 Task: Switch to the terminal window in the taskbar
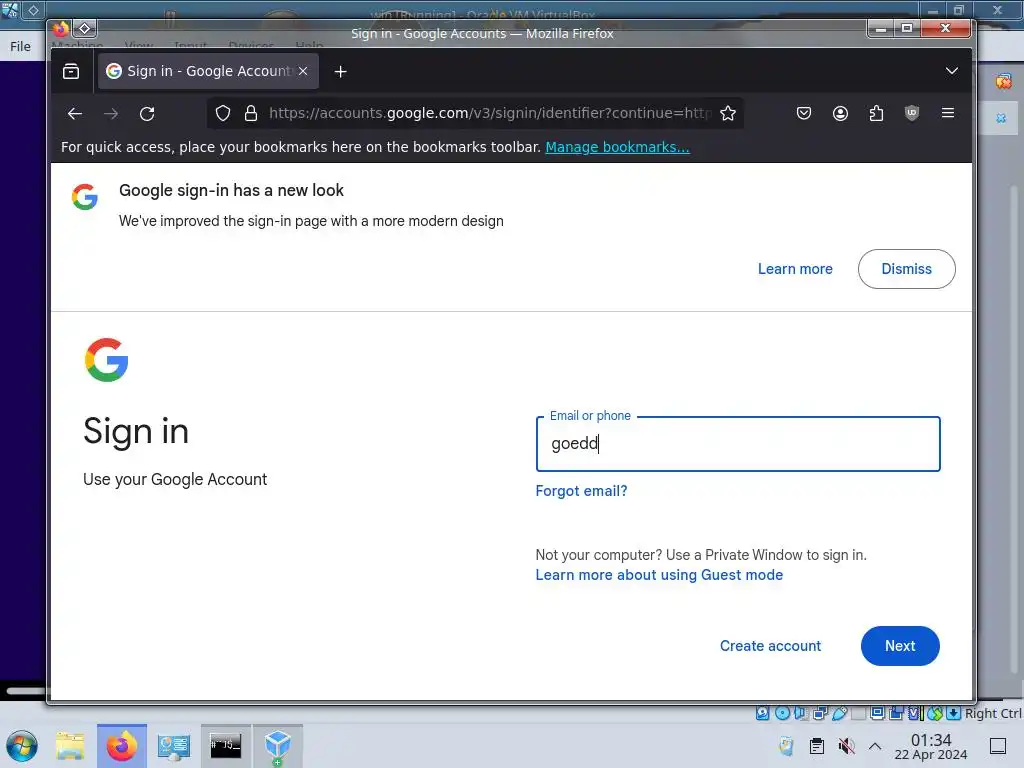tap(225, 746)
